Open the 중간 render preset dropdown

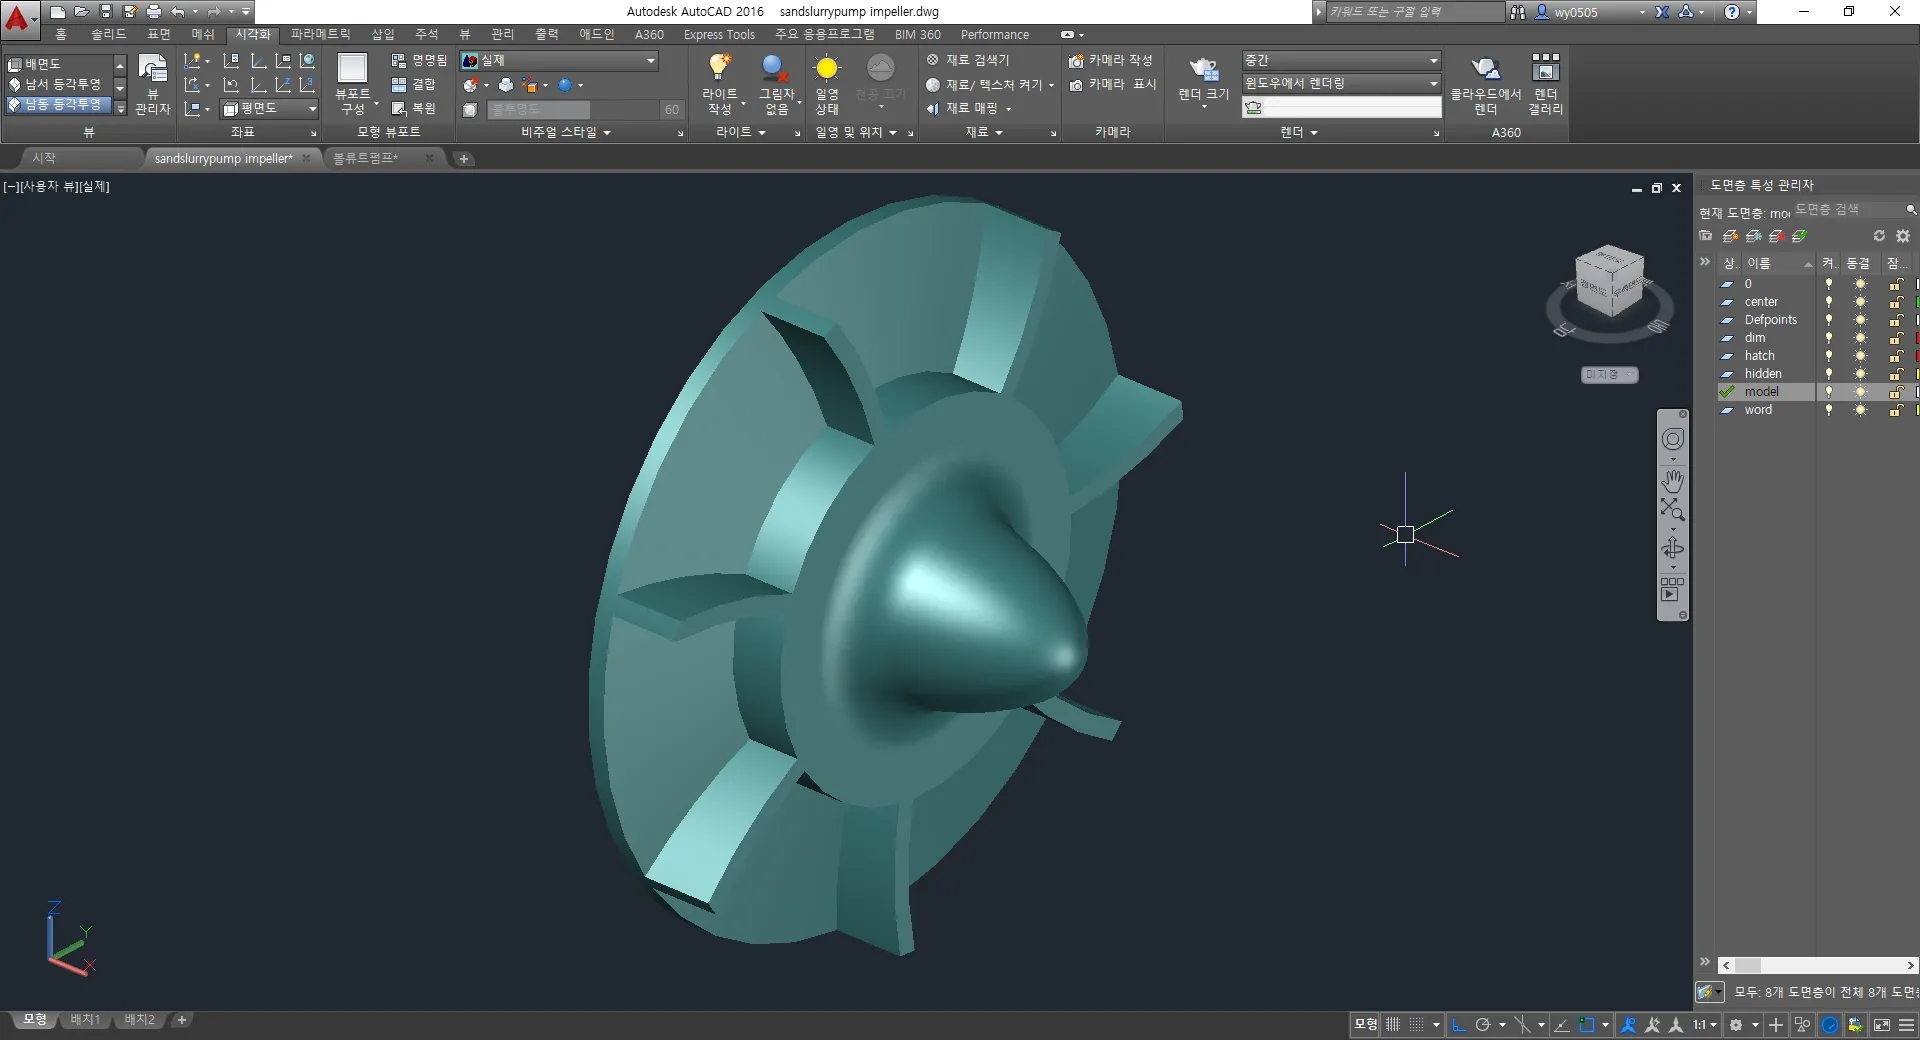[1341, 61]
